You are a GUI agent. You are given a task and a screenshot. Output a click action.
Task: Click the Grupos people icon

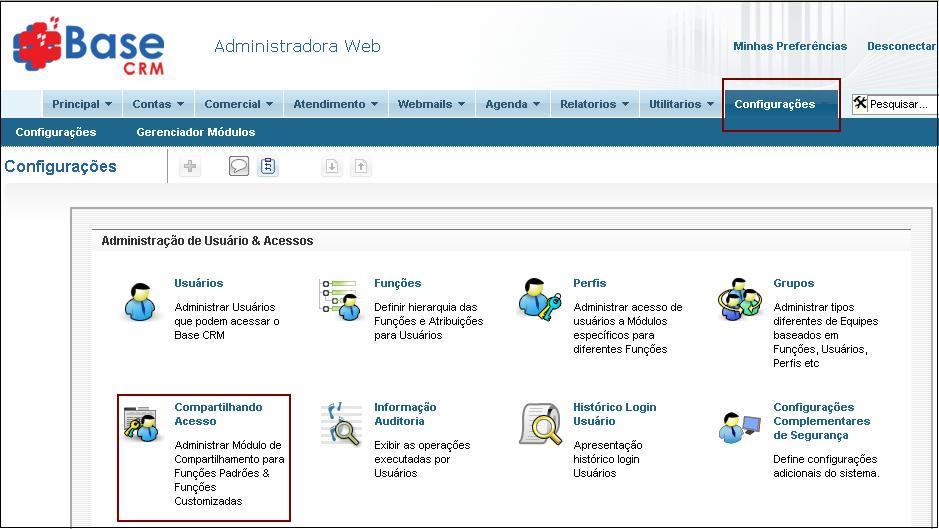tap(740, 299)
